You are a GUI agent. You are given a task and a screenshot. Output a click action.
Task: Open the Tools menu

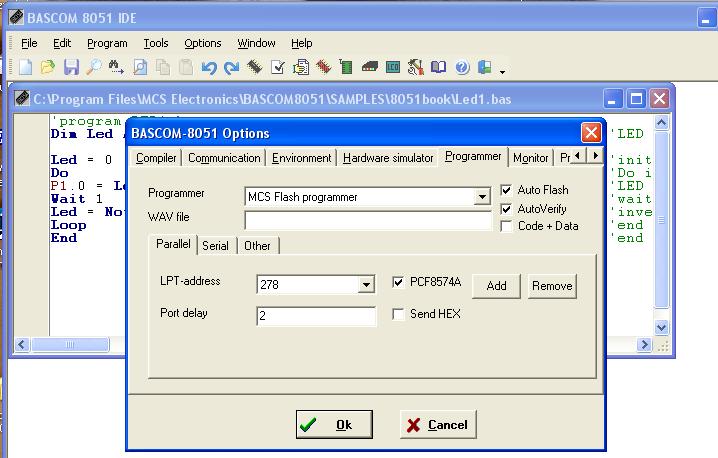coord(156,43)
